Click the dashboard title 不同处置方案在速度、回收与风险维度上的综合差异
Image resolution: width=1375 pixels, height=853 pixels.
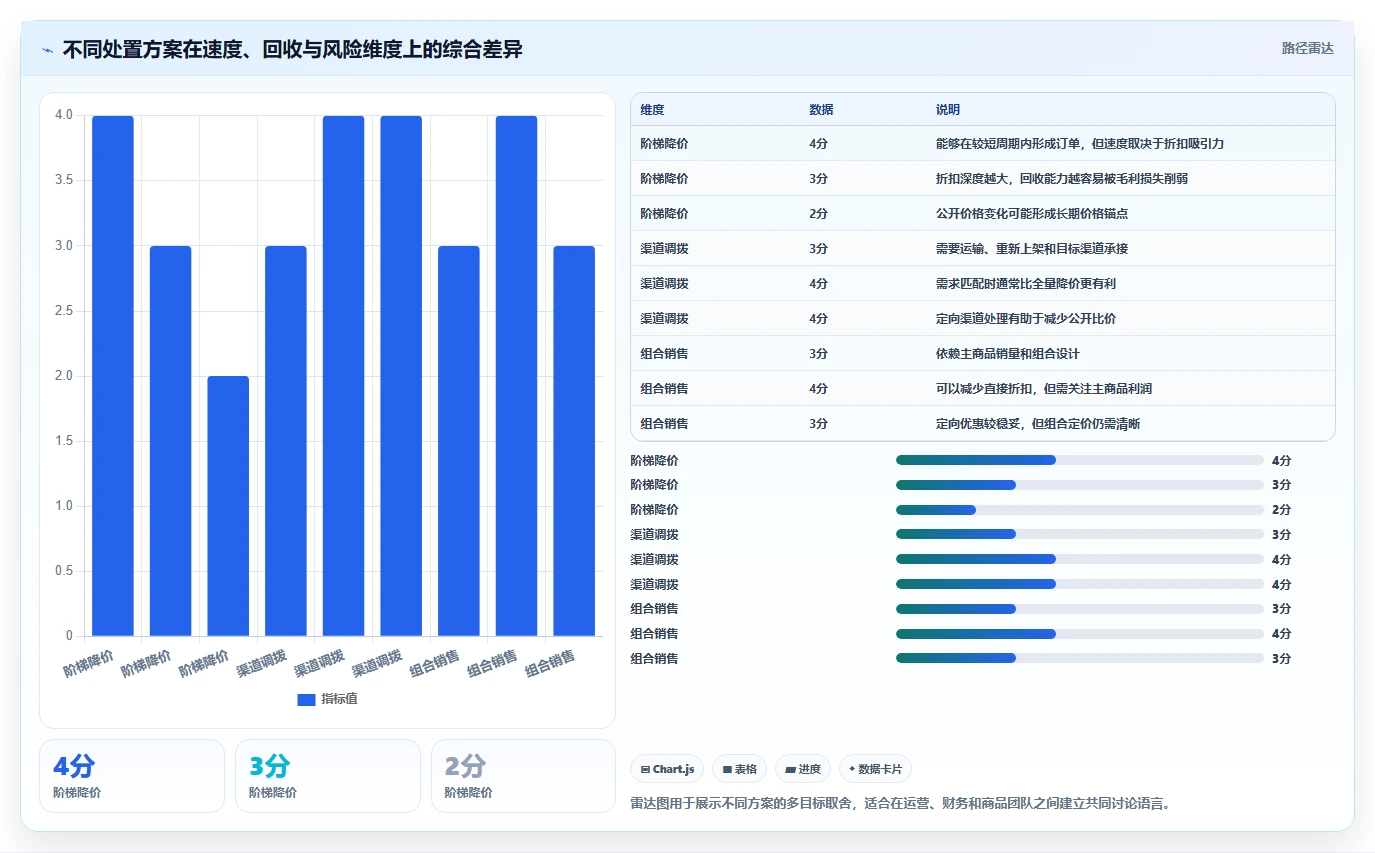tap(292, 49)
